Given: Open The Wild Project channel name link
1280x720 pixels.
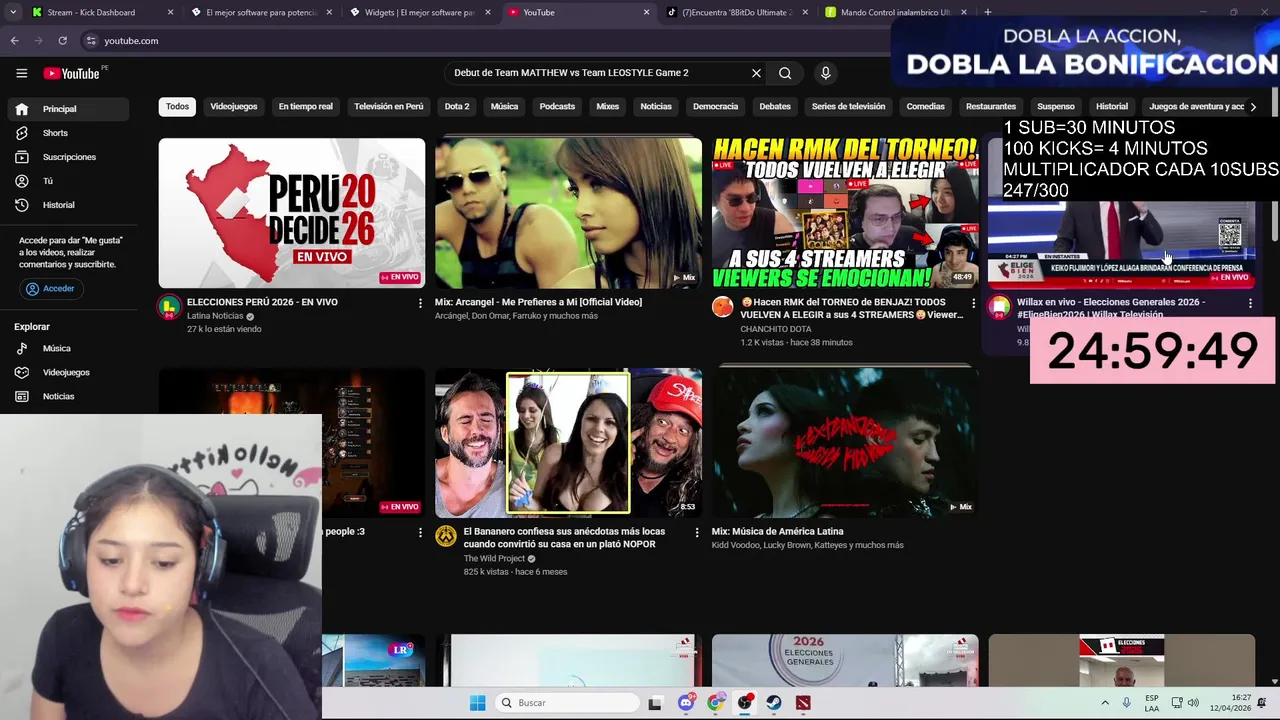Looking at the screenshot, I should tap(494, 559).
